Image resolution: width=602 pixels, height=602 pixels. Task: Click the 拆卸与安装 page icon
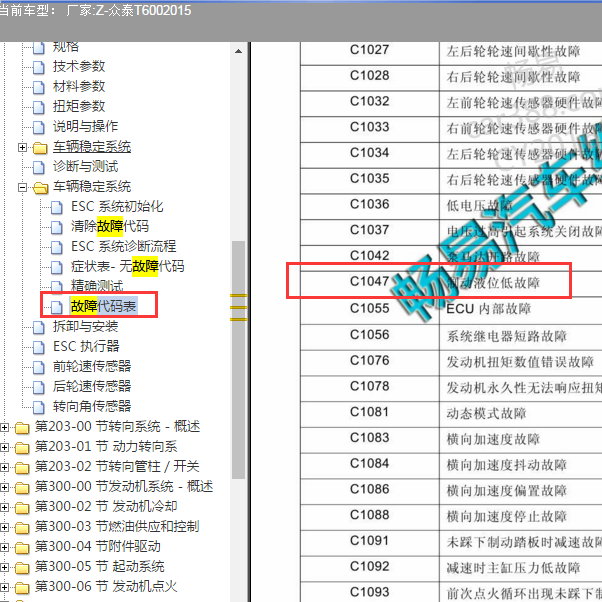coord(38,327)
